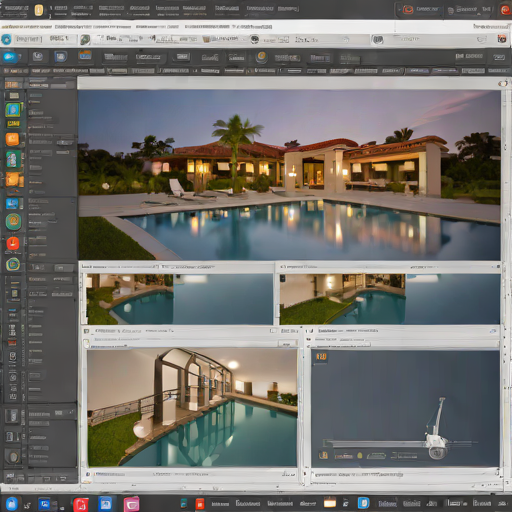Toggle small square icon at main viewport's top-right corner

pyautogui.click(x=502, y=84)
